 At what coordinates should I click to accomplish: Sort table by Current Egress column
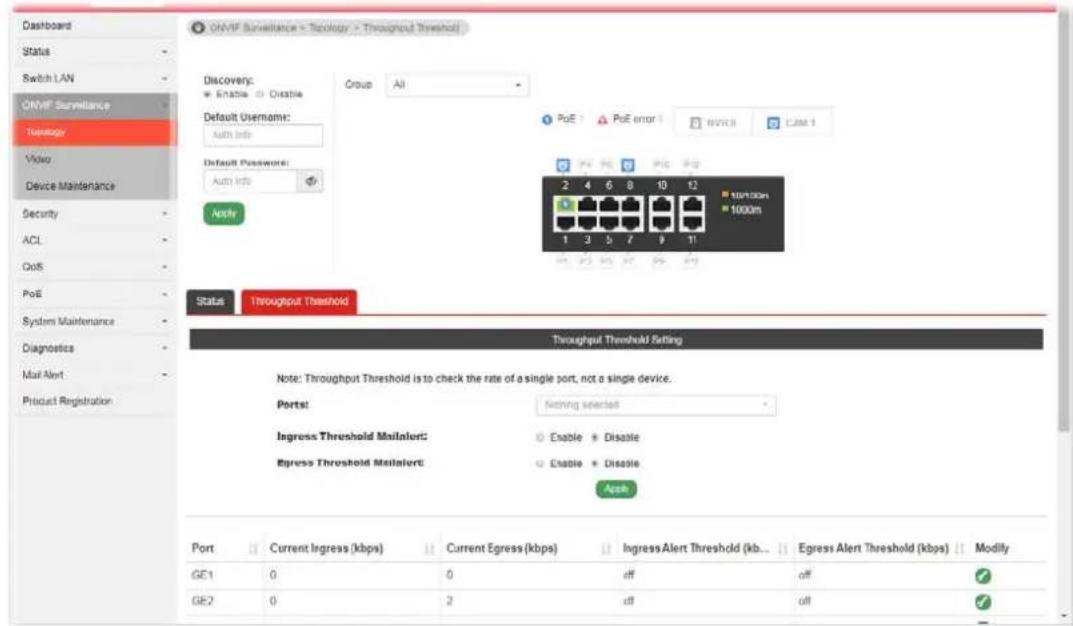[x=606, y=549]
